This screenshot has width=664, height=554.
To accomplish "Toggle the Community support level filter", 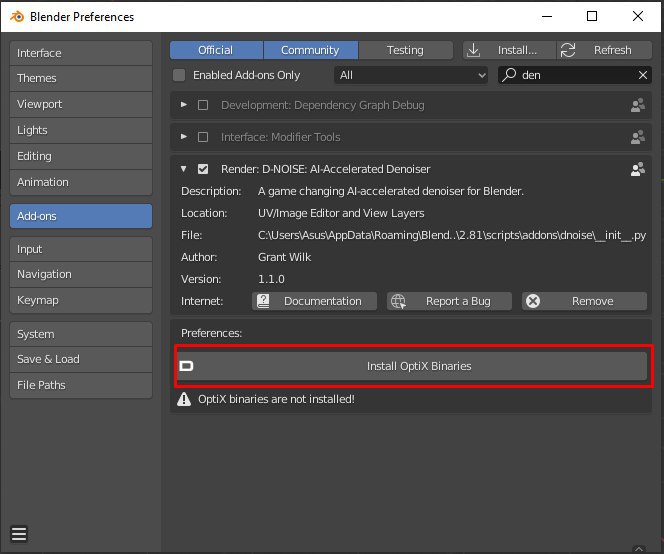I will (311, 50).
